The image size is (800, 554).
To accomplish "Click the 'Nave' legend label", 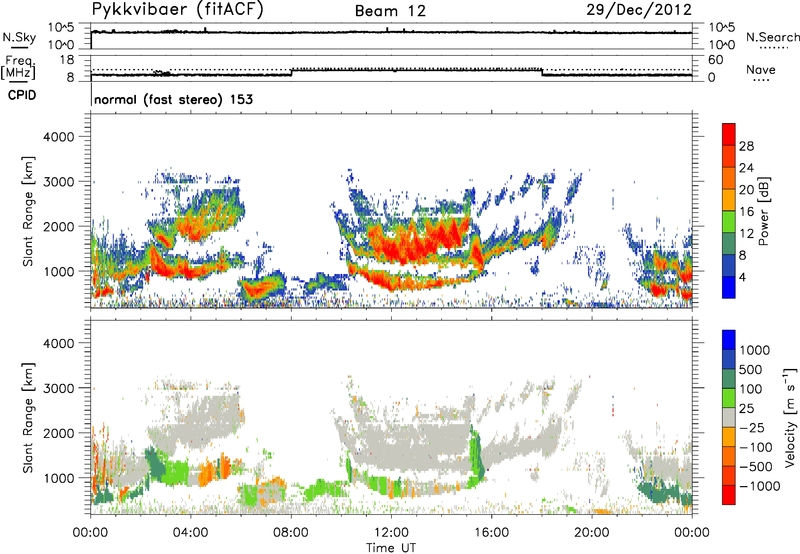I will click(761, 70).
